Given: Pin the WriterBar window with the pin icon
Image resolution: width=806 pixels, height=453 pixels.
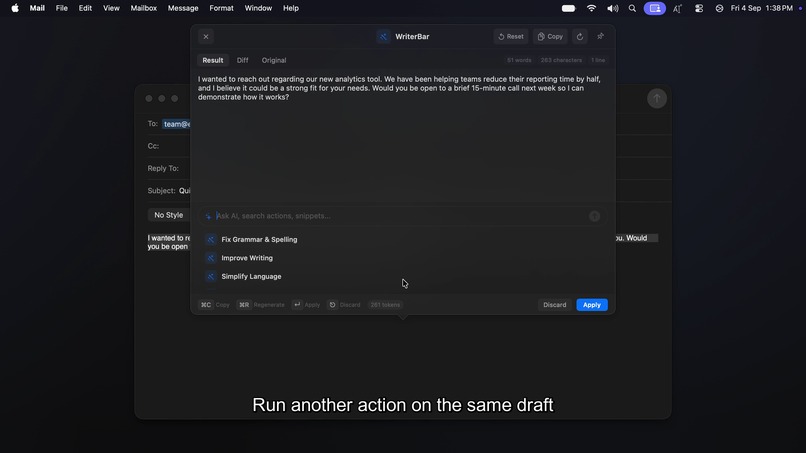Looking at the screenshot, I should (x=600, y=37).
